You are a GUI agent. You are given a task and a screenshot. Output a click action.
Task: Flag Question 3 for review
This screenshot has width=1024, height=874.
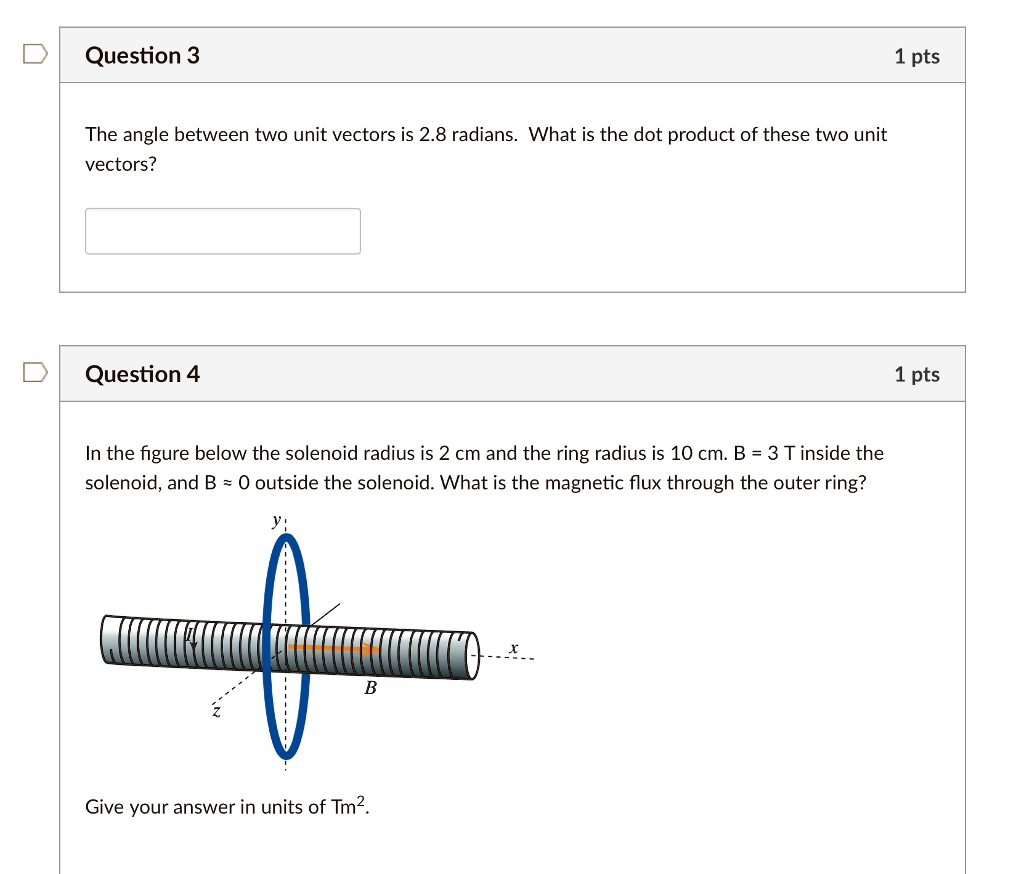[x=34, y=55]
